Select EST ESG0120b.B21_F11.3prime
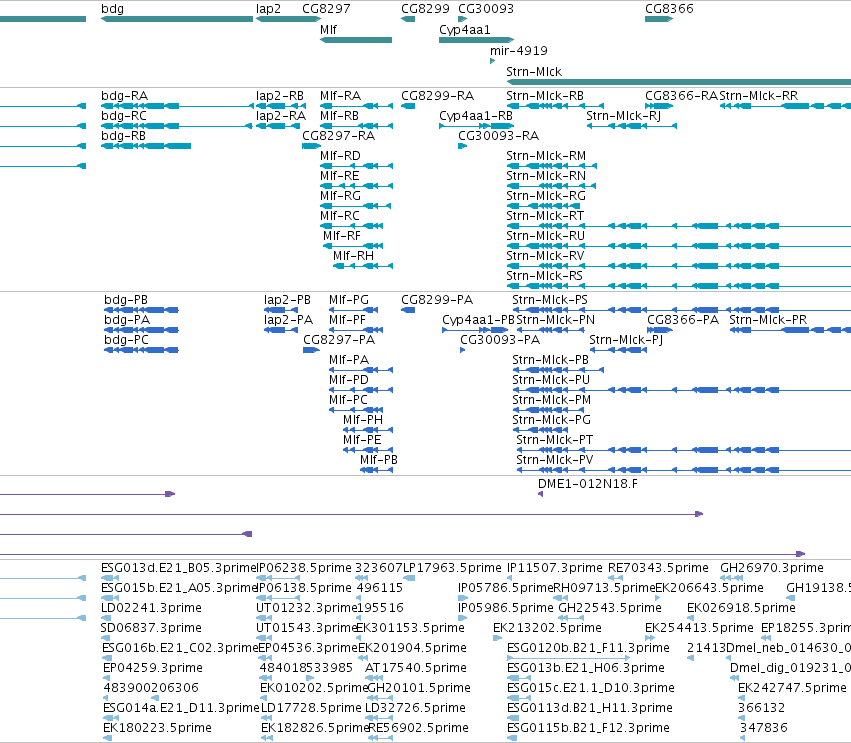This screenshot has height=743, width=851. 588,647
